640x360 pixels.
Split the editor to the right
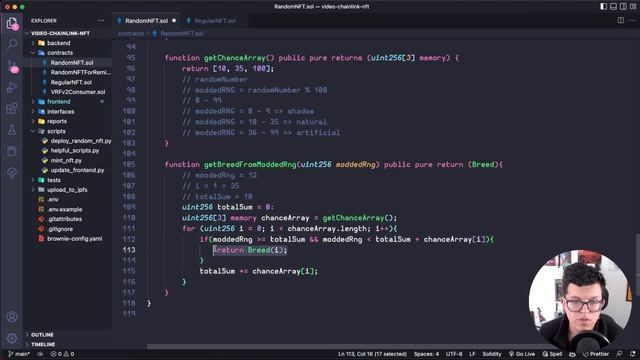point(620,20)
